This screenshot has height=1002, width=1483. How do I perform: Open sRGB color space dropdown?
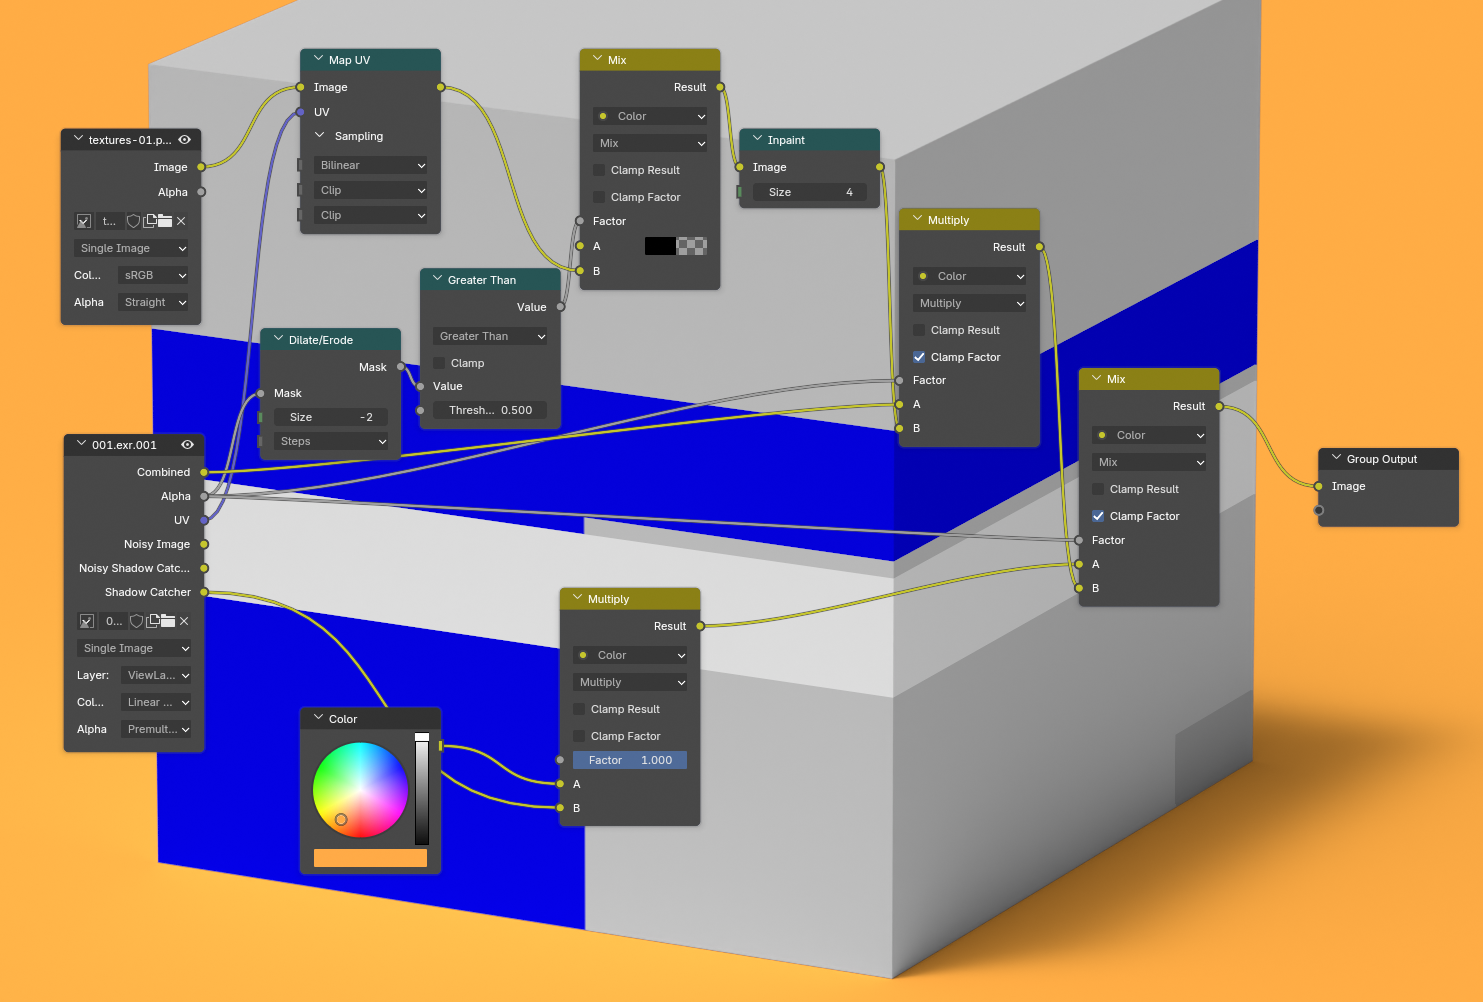(154, 275)
